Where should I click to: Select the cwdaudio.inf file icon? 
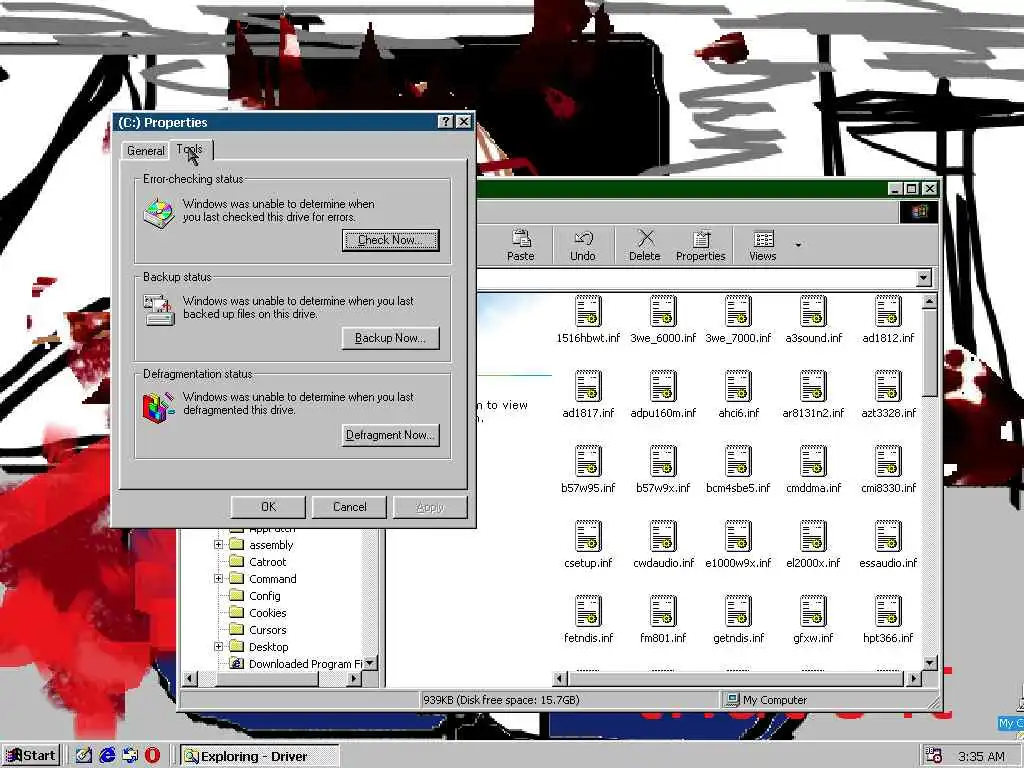(x=663, y=536)
